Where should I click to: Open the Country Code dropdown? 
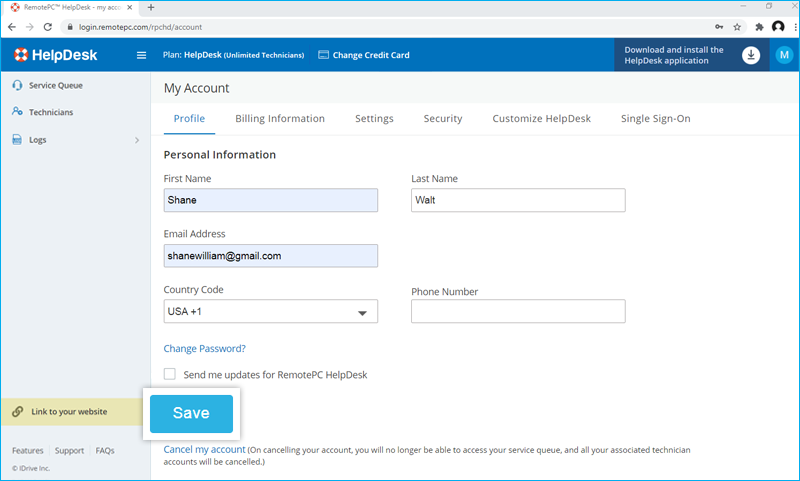[x=270, y=312]
